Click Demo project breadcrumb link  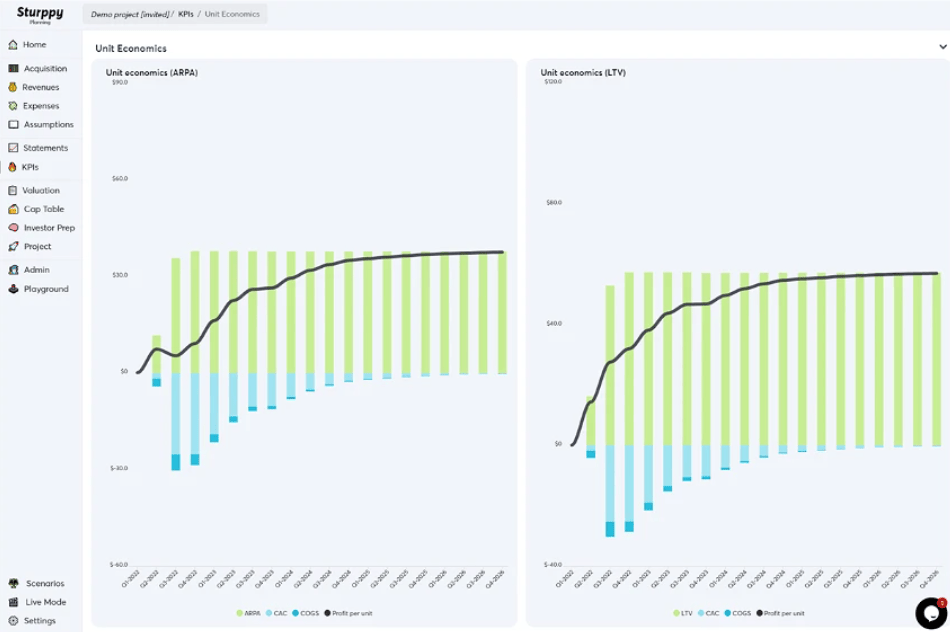(x=132, y=14)
